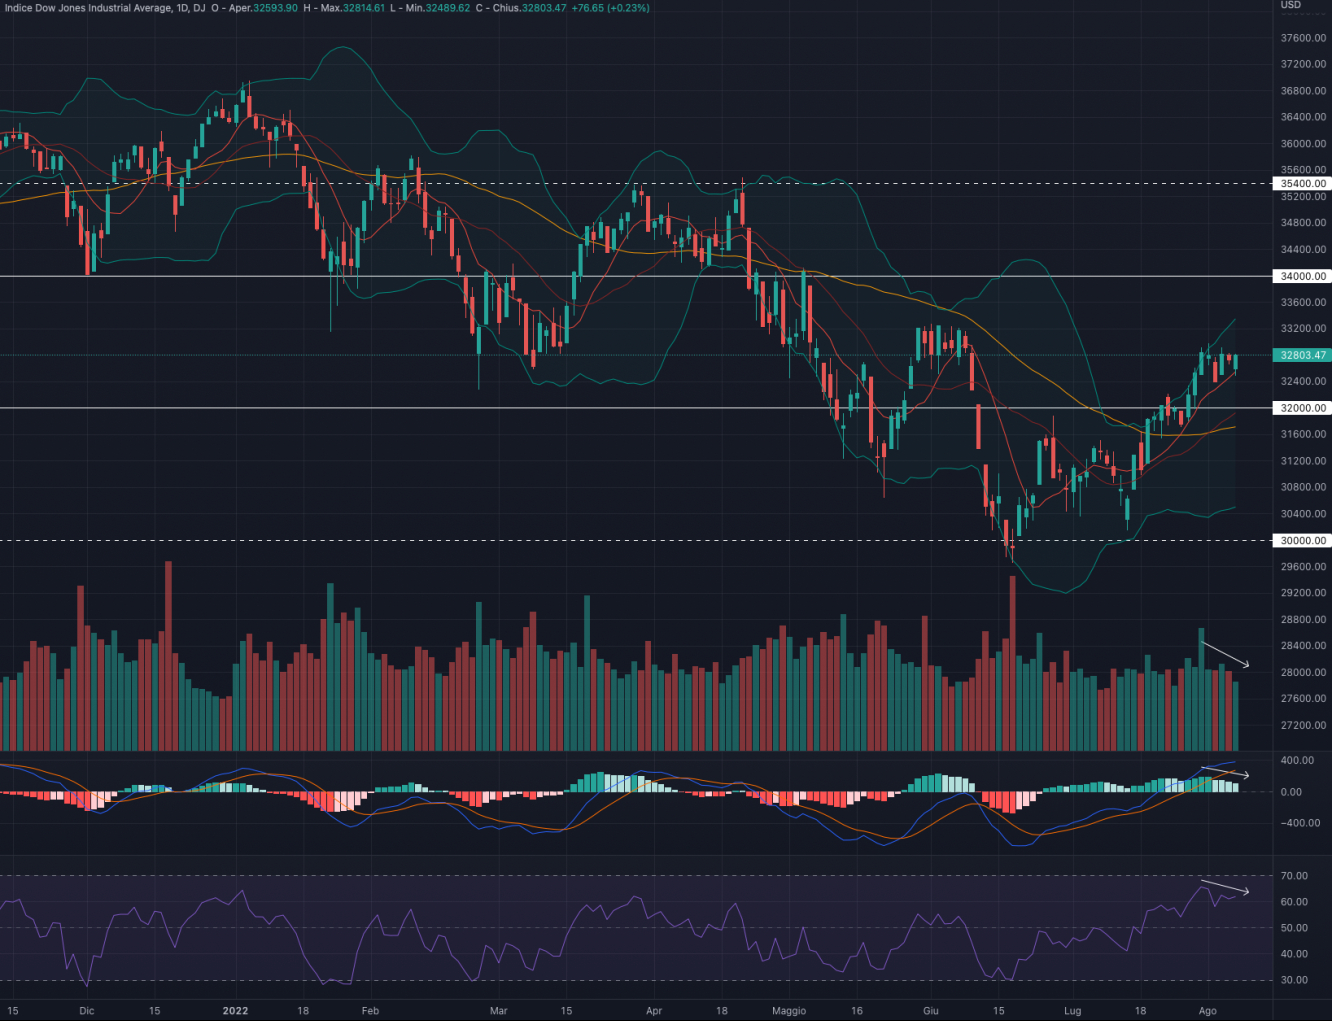Click the 27200.00 price axis label
Viewport: 1332px width, 1021px height.
(1303, 726)
